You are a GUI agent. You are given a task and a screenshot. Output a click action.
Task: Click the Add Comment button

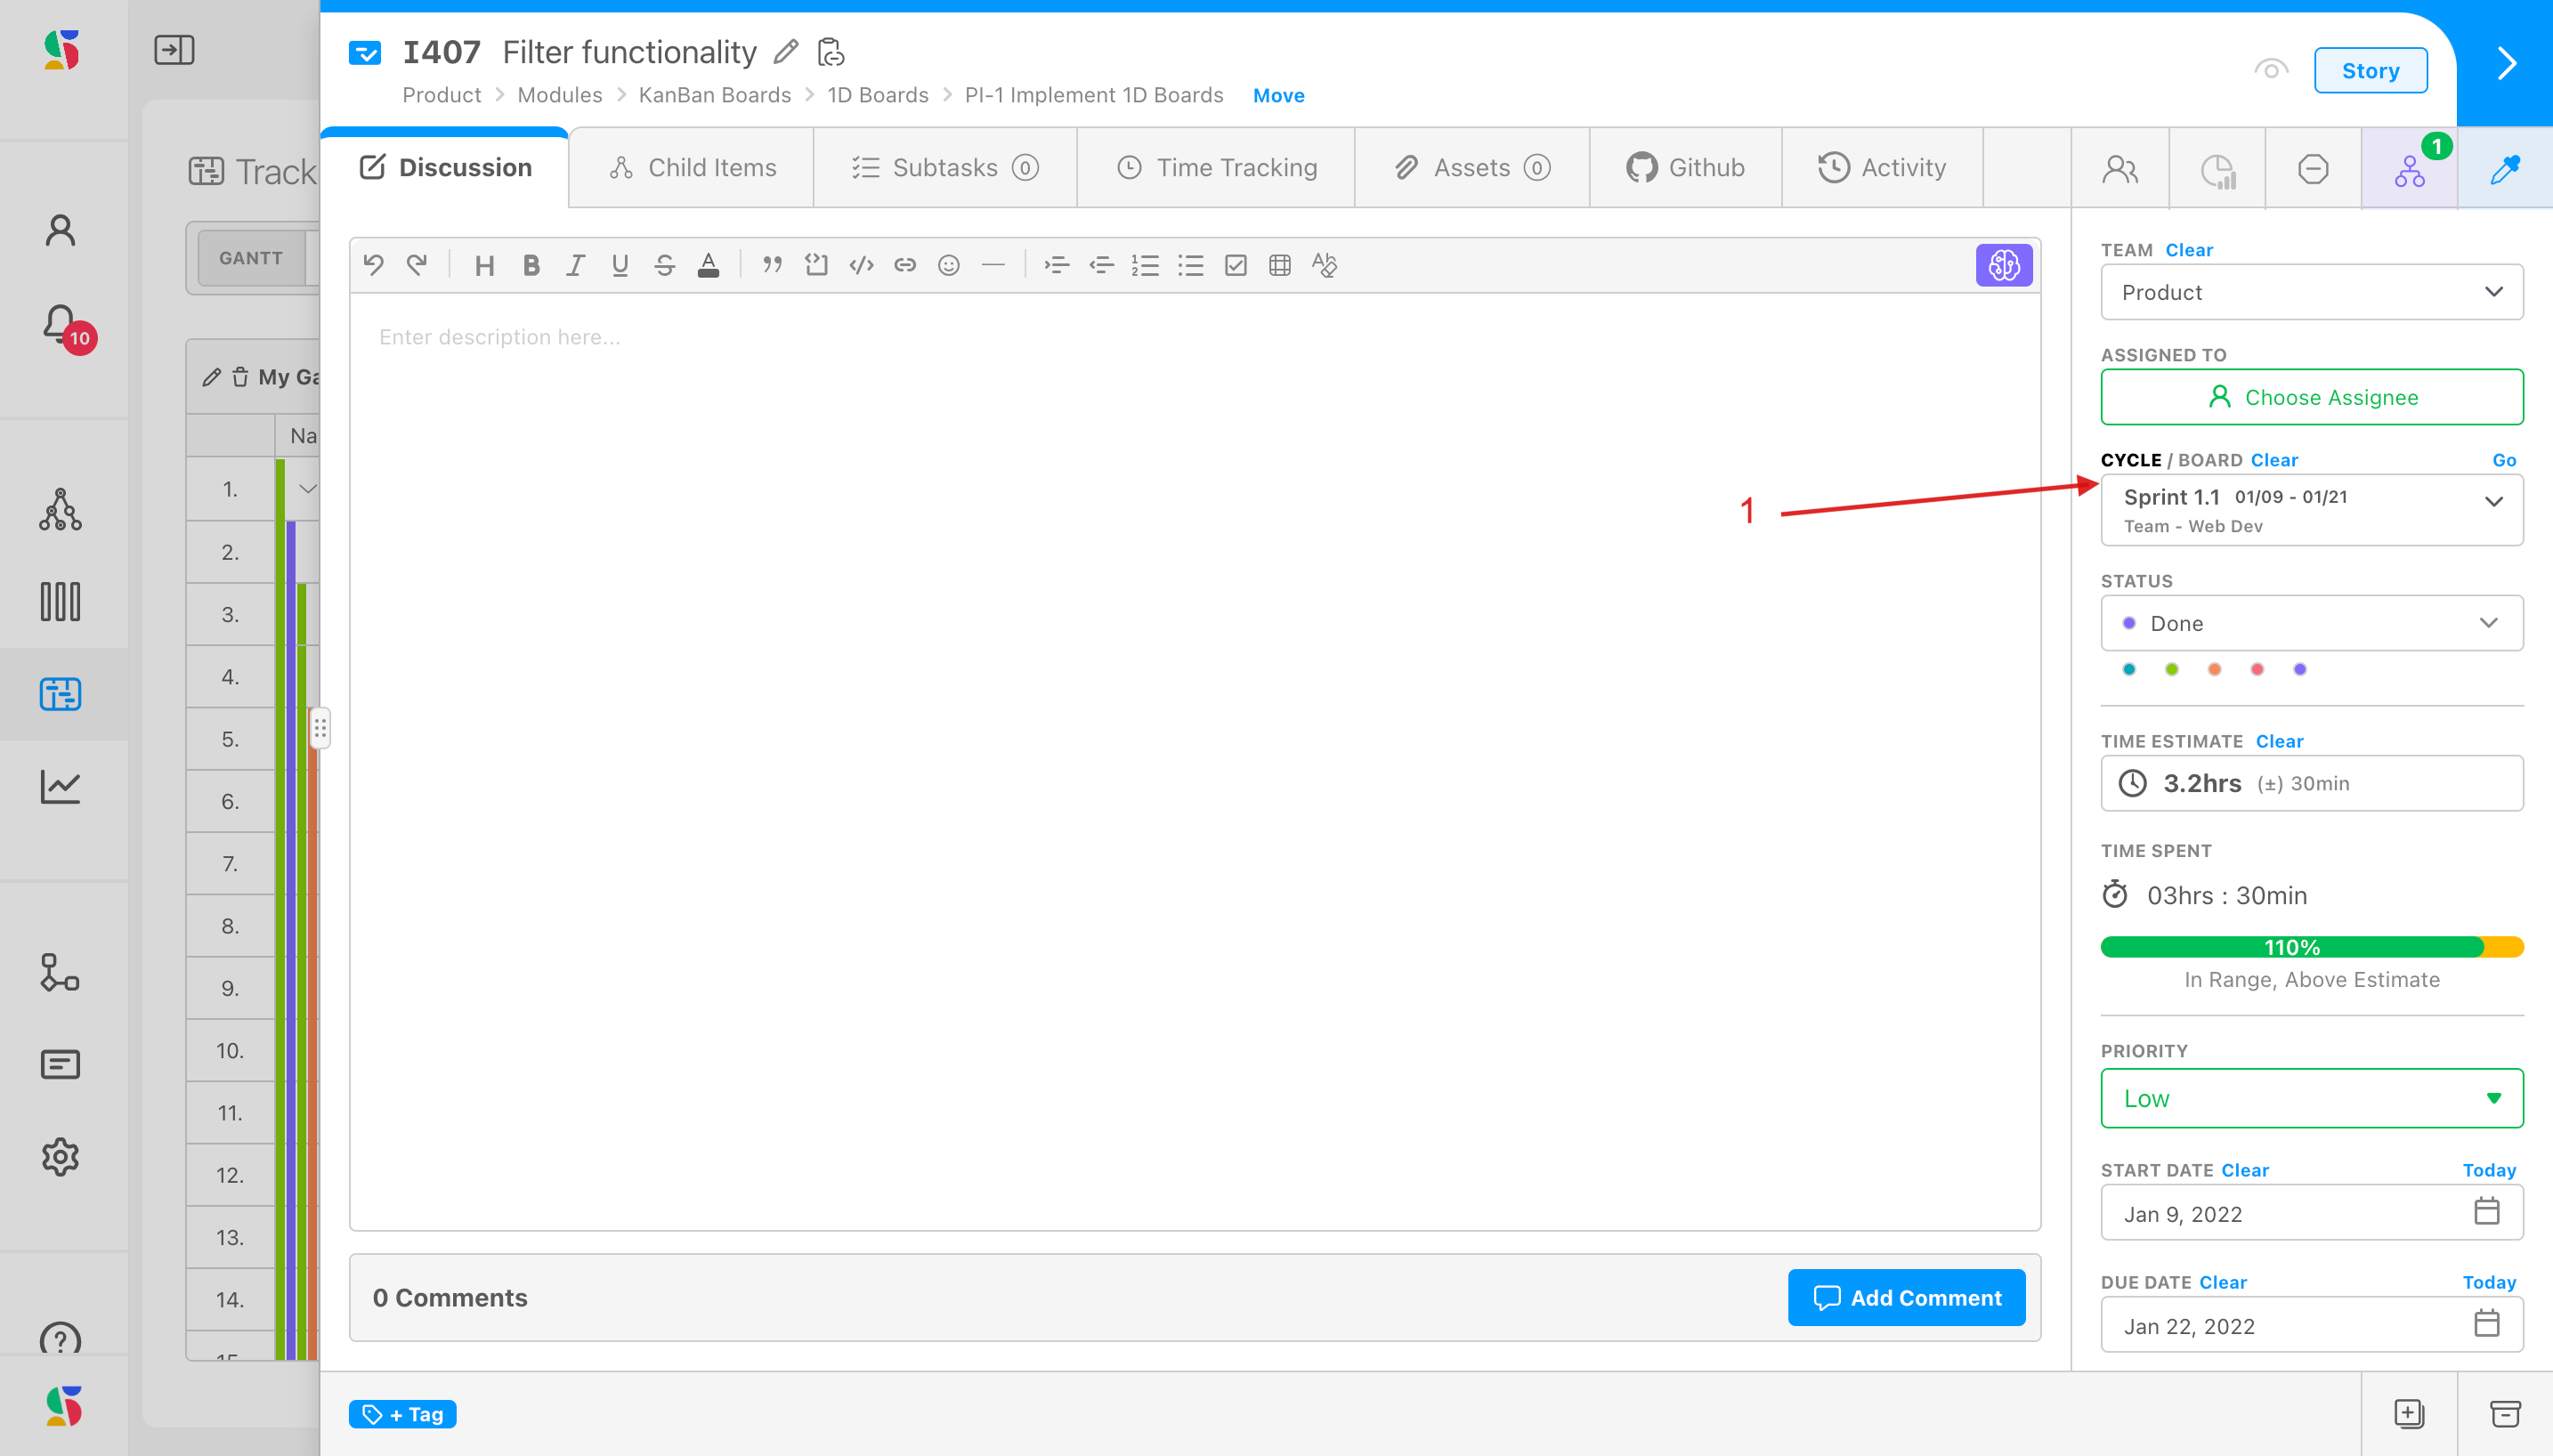[x=1906, y=1297]
